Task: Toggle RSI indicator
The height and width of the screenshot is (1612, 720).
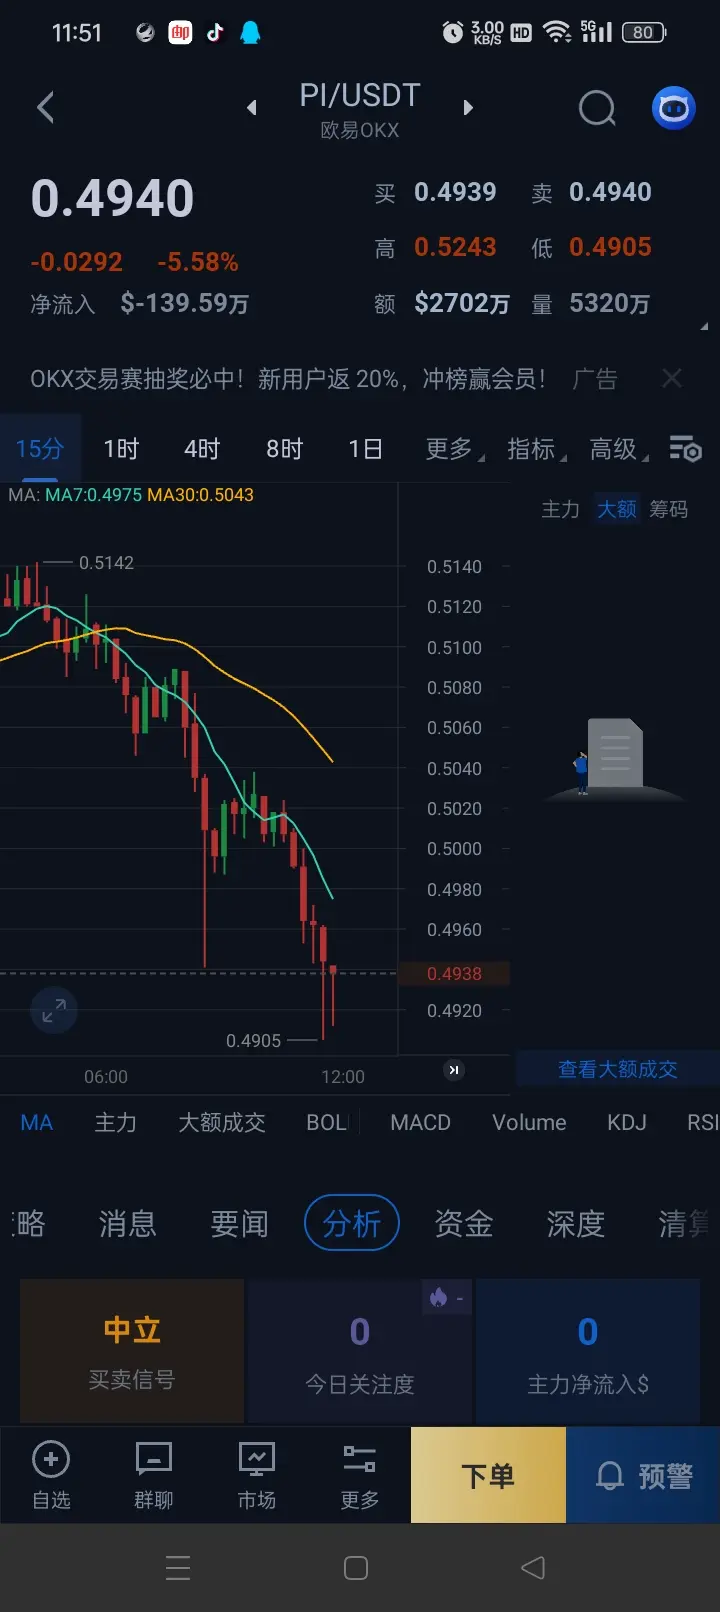Action: (703, 1122)
